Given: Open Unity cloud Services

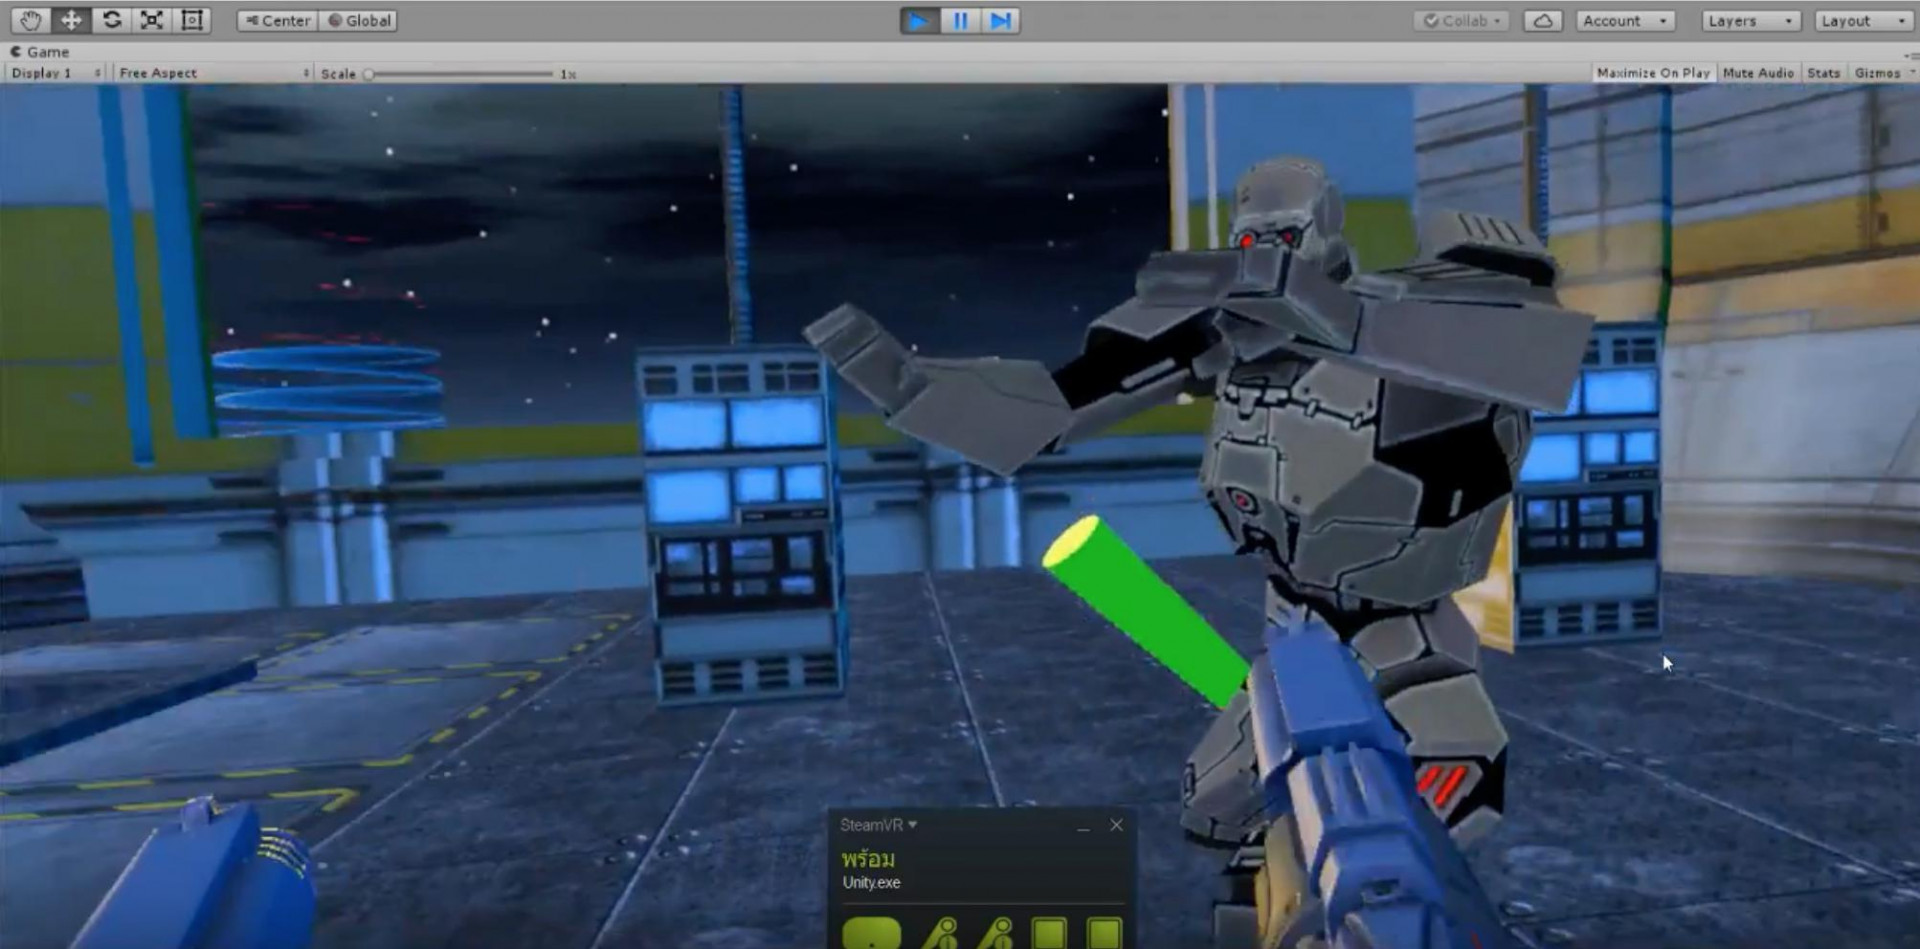Looking at the screenshot, I should (x=1543, y=21).
